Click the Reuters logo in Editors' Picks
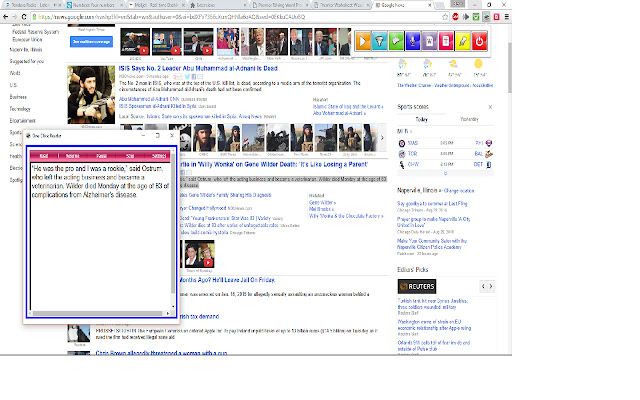The width and height of the screenshot is (640, 400). click(417, 287)
